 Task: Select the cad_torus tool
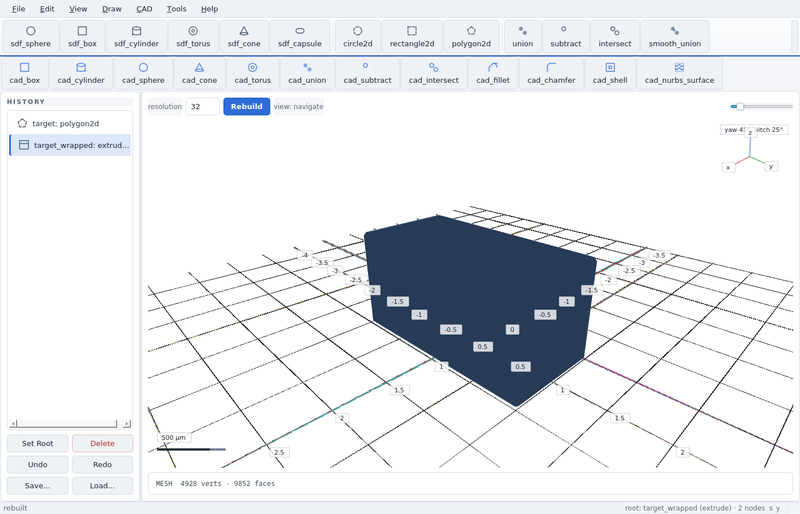tap(253, 74)
